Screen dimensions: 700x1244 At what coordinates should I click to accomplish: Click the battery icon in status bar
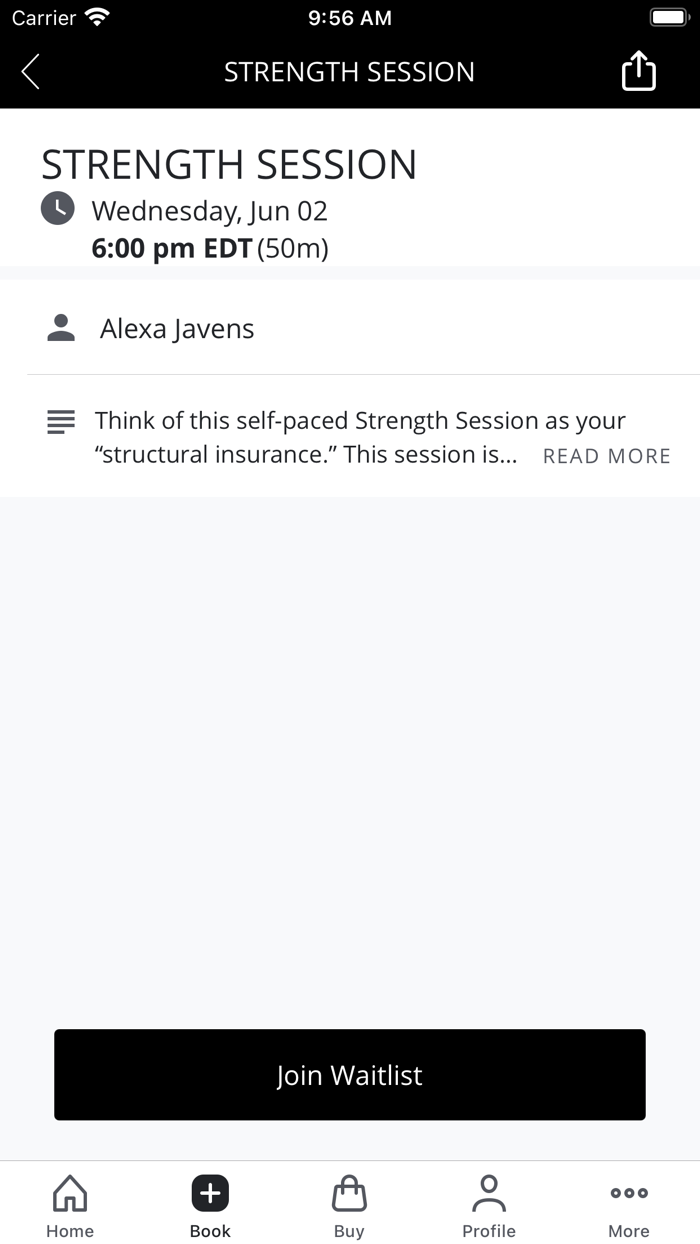pos(668,18)
